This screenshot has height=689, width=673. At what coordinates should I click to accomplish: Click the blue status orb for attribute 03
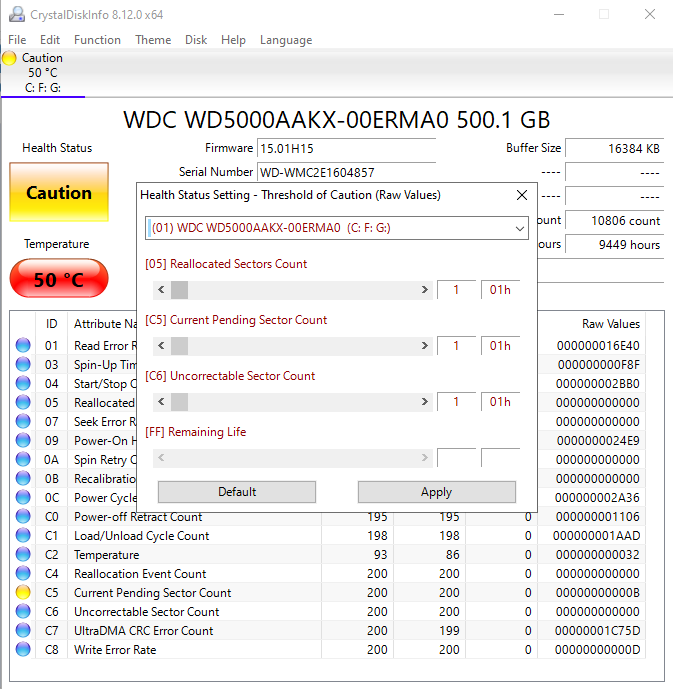tap(23, 364)
